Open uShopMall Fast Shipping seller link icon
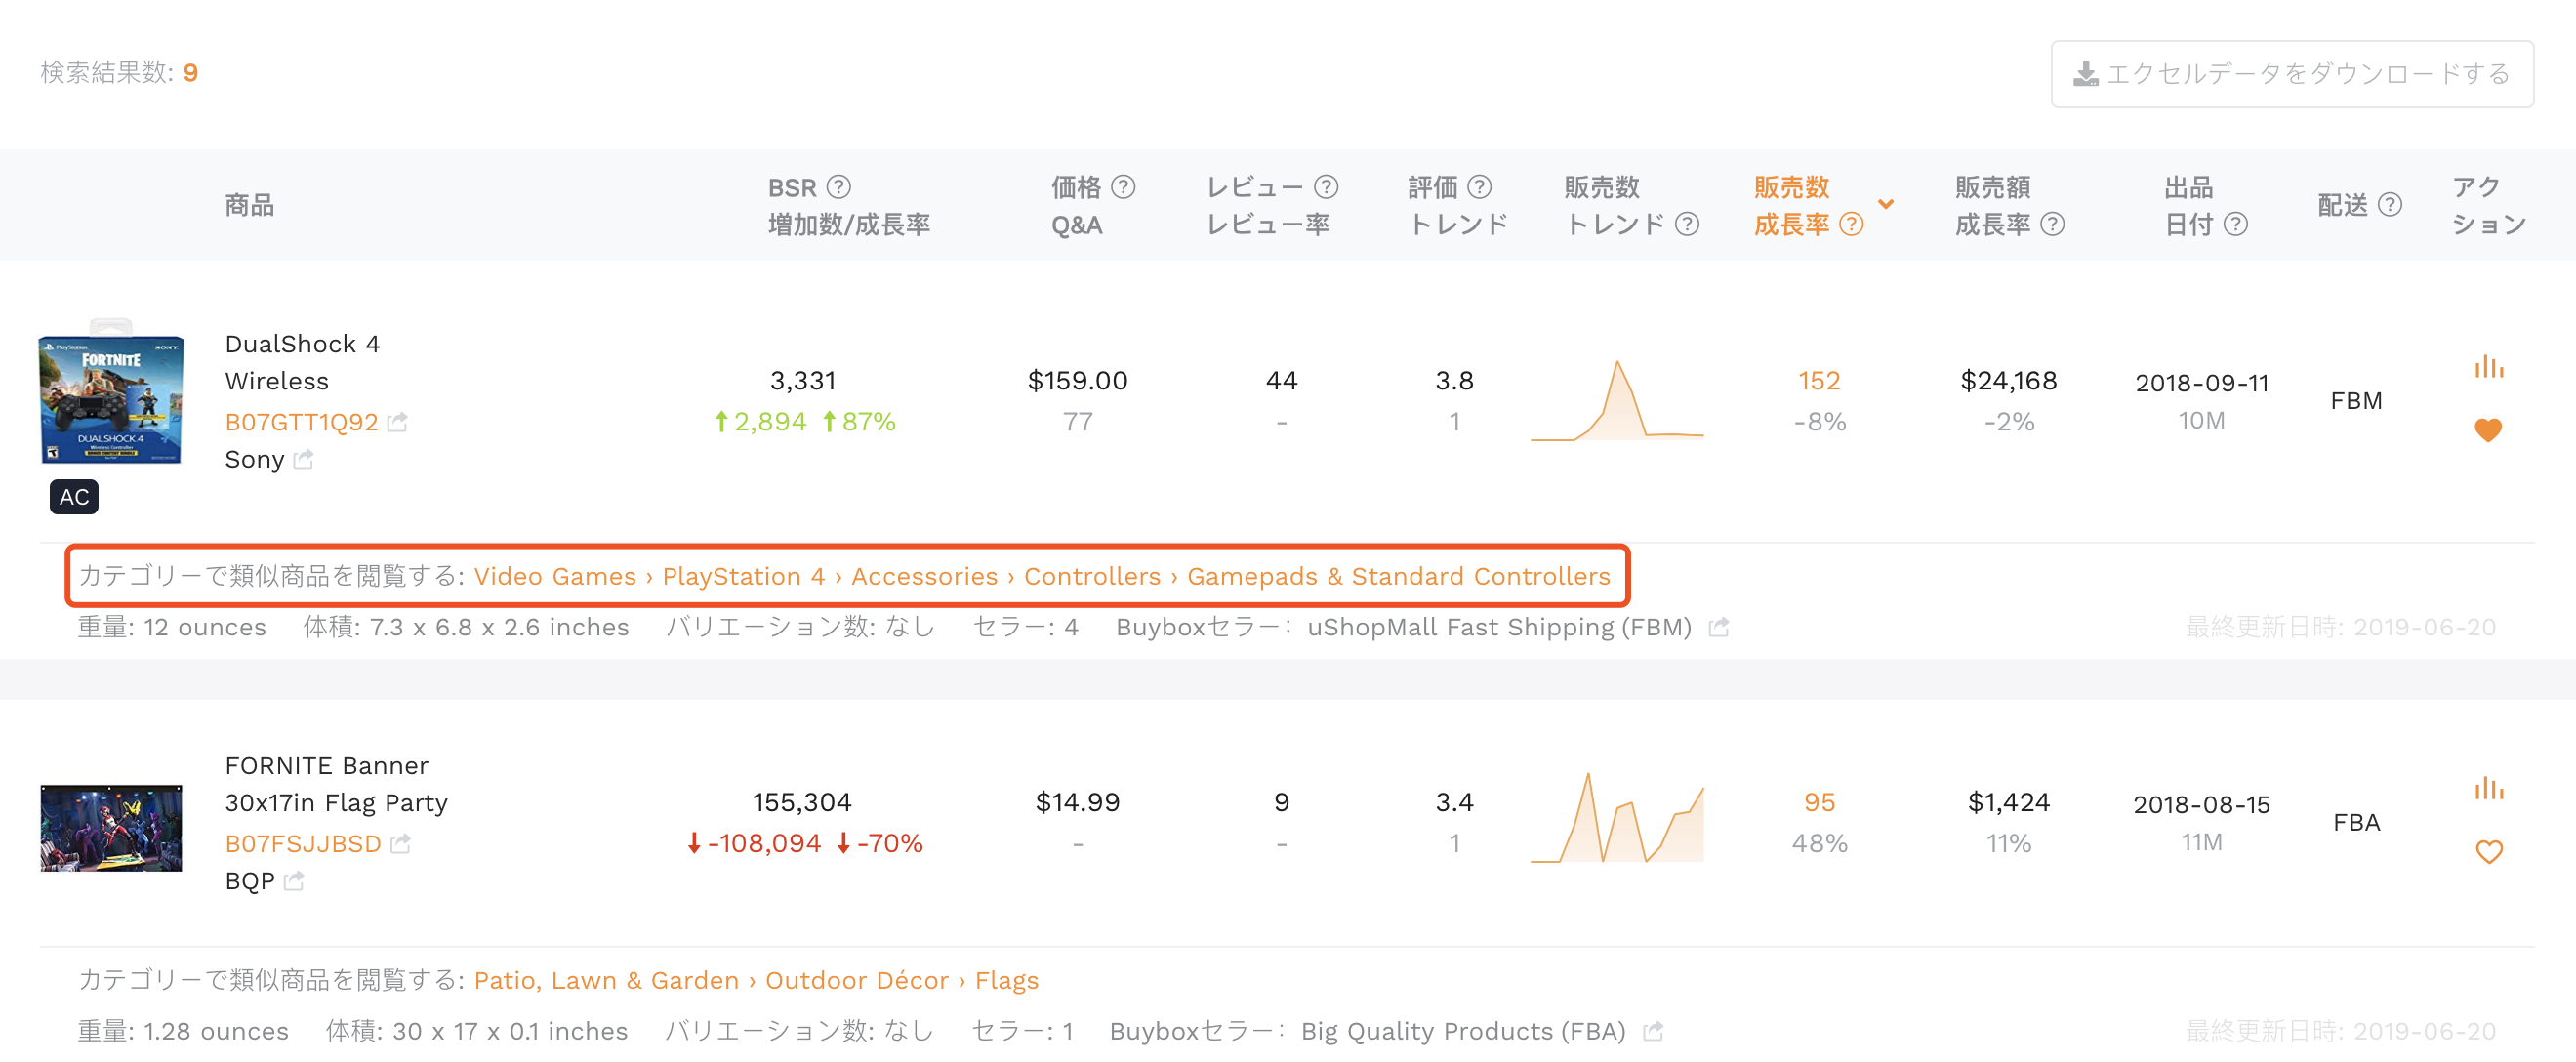Viewport: 2576px width, 1062px height. click(x=1719, y=628)
